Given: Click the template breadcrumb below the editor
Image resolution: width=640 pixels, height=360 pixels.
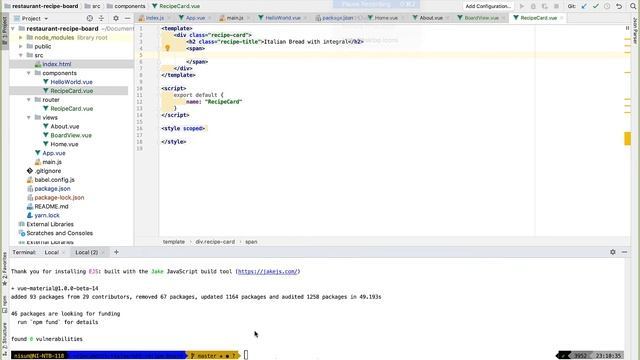Looking at the screenshot, I should pyautogui.click(x=174, y=242).
